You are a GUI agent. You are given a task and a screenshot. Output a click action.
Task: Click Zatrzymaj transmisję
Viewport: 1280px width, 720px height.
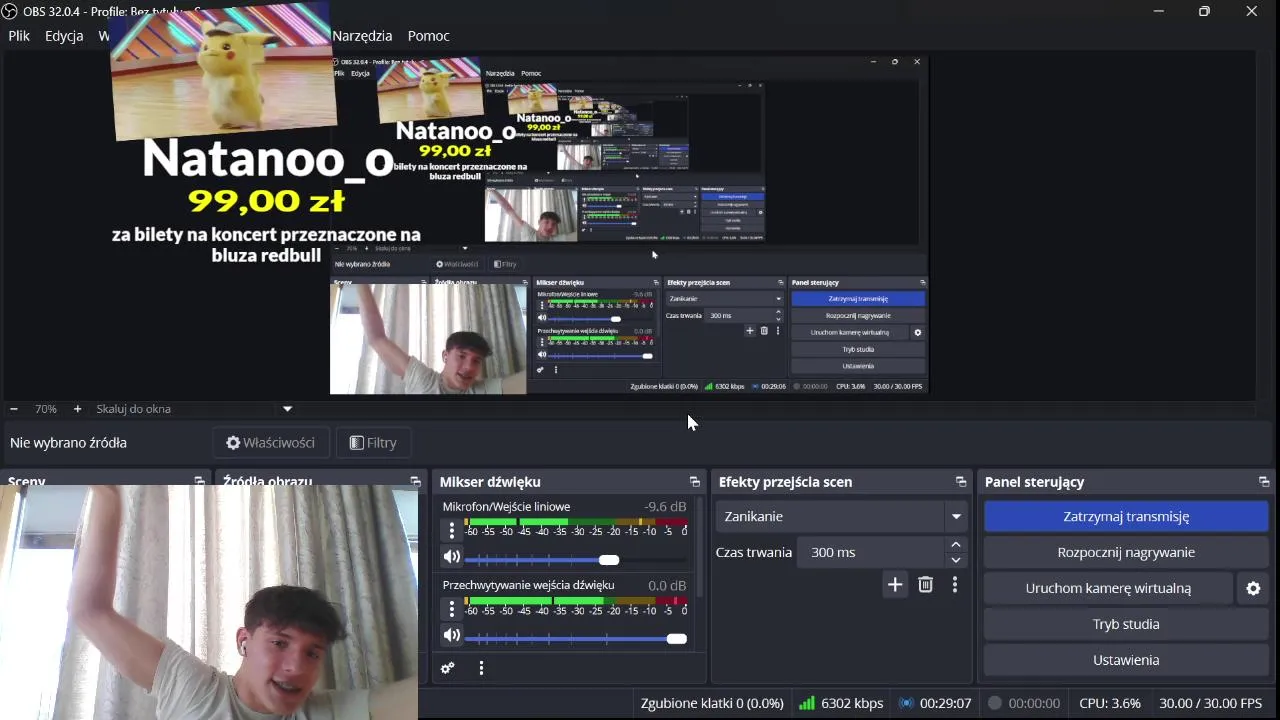1126,516
